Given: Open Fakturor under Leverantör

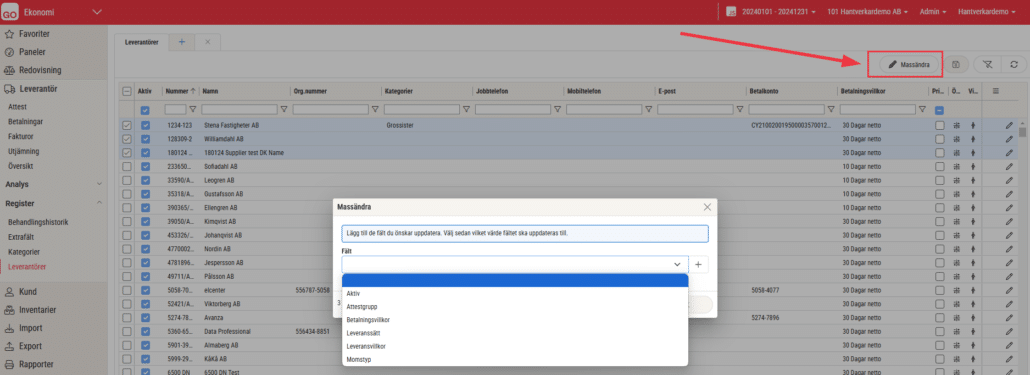Looking at the screenshot, I should [x=20, y=137].
